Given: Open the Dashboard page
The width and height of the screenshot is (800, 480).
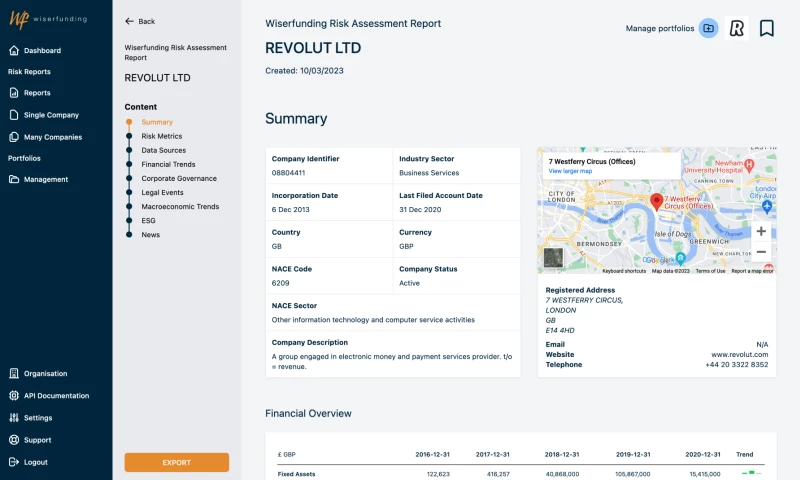Looking at the screenshot, I should point(42,50).
